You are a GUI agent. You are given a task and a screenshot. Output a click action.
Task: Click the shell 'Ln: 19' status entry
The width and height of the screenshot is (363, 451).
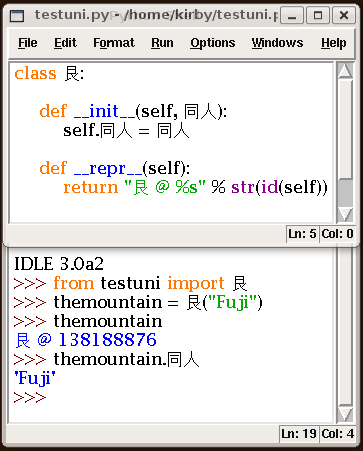(x=299, y=434)
